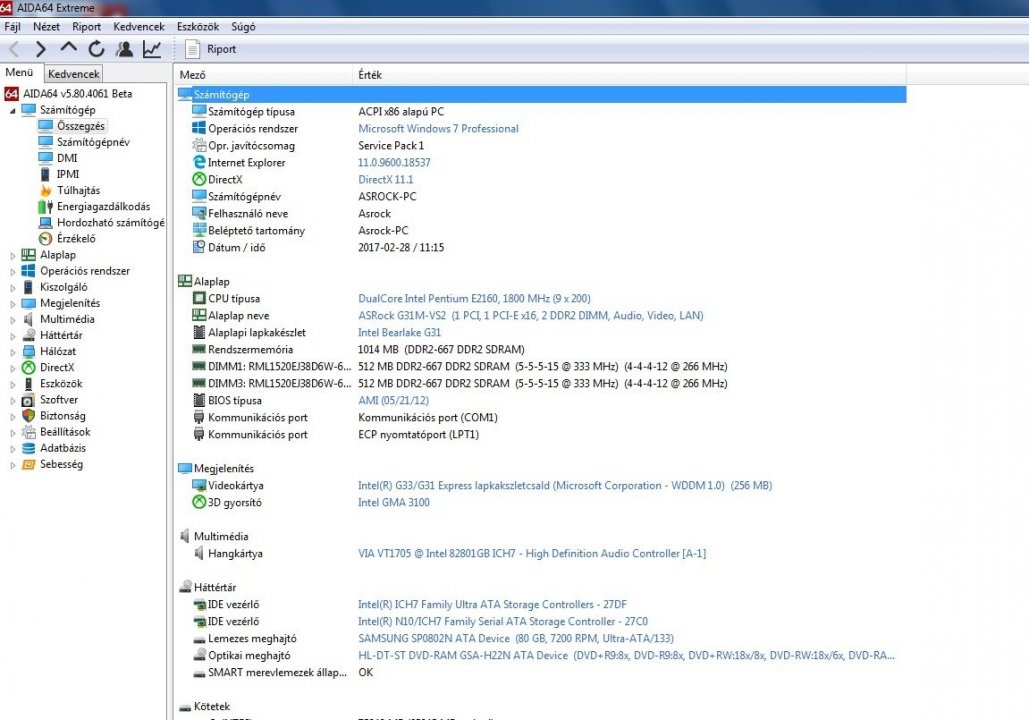Expand the Multimédia tree node

(x=12, y=320)
